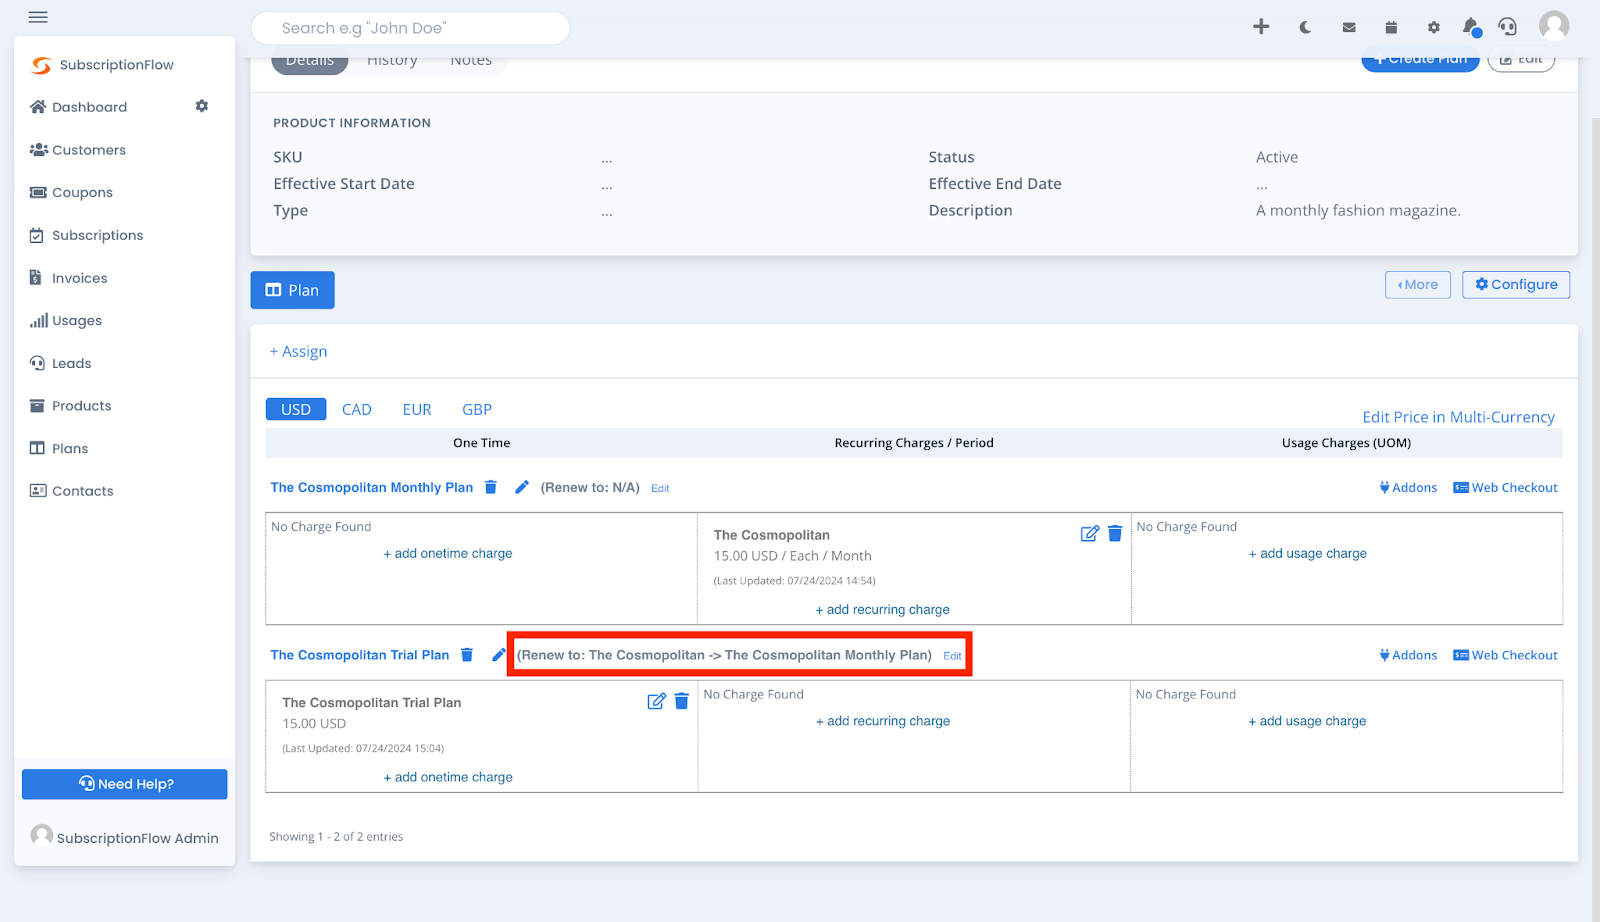1600x922 pixels.
Task: Add usage charge to Monthly Plan
Action: pos(1308,554)
